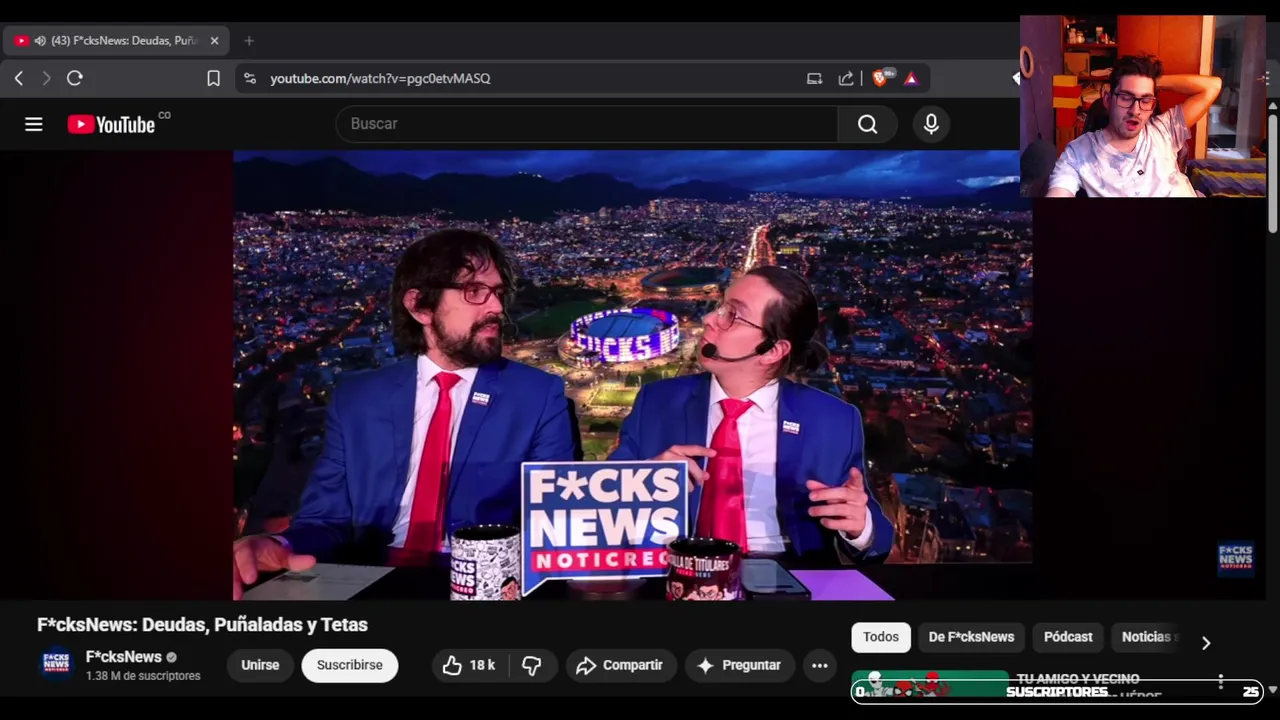Open a new browser tab
Image resolution: width=1280 pixels, height=720 pixels.
249,41
